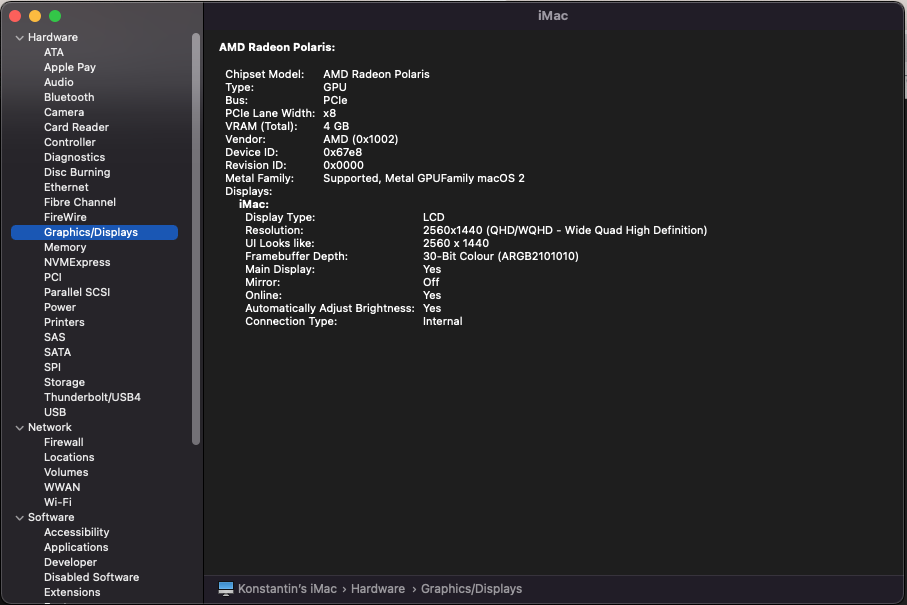Viewport: 907px width, 605px height.
Task: Click the sidebar vertical scrollbar
Action: [x=196, y=239]
